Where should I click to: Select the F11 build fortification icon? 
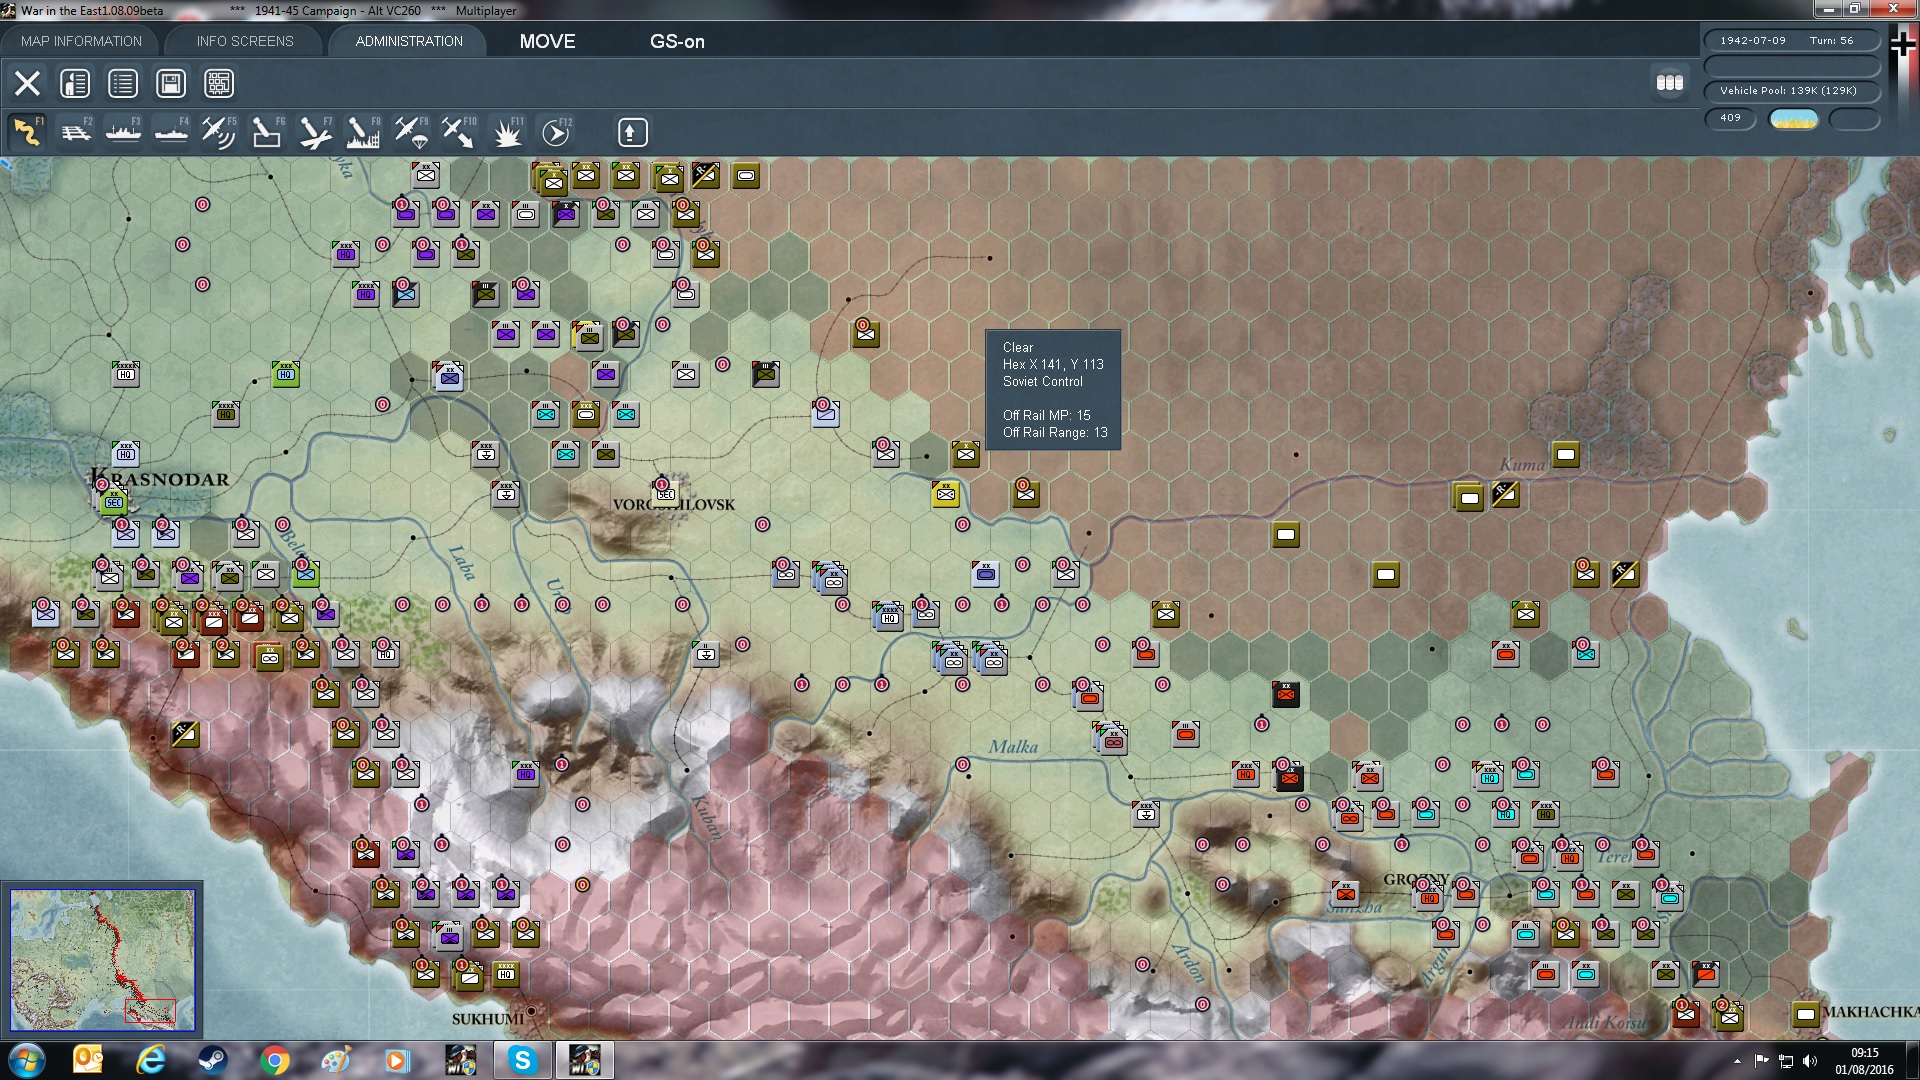(x=507, y=132)
